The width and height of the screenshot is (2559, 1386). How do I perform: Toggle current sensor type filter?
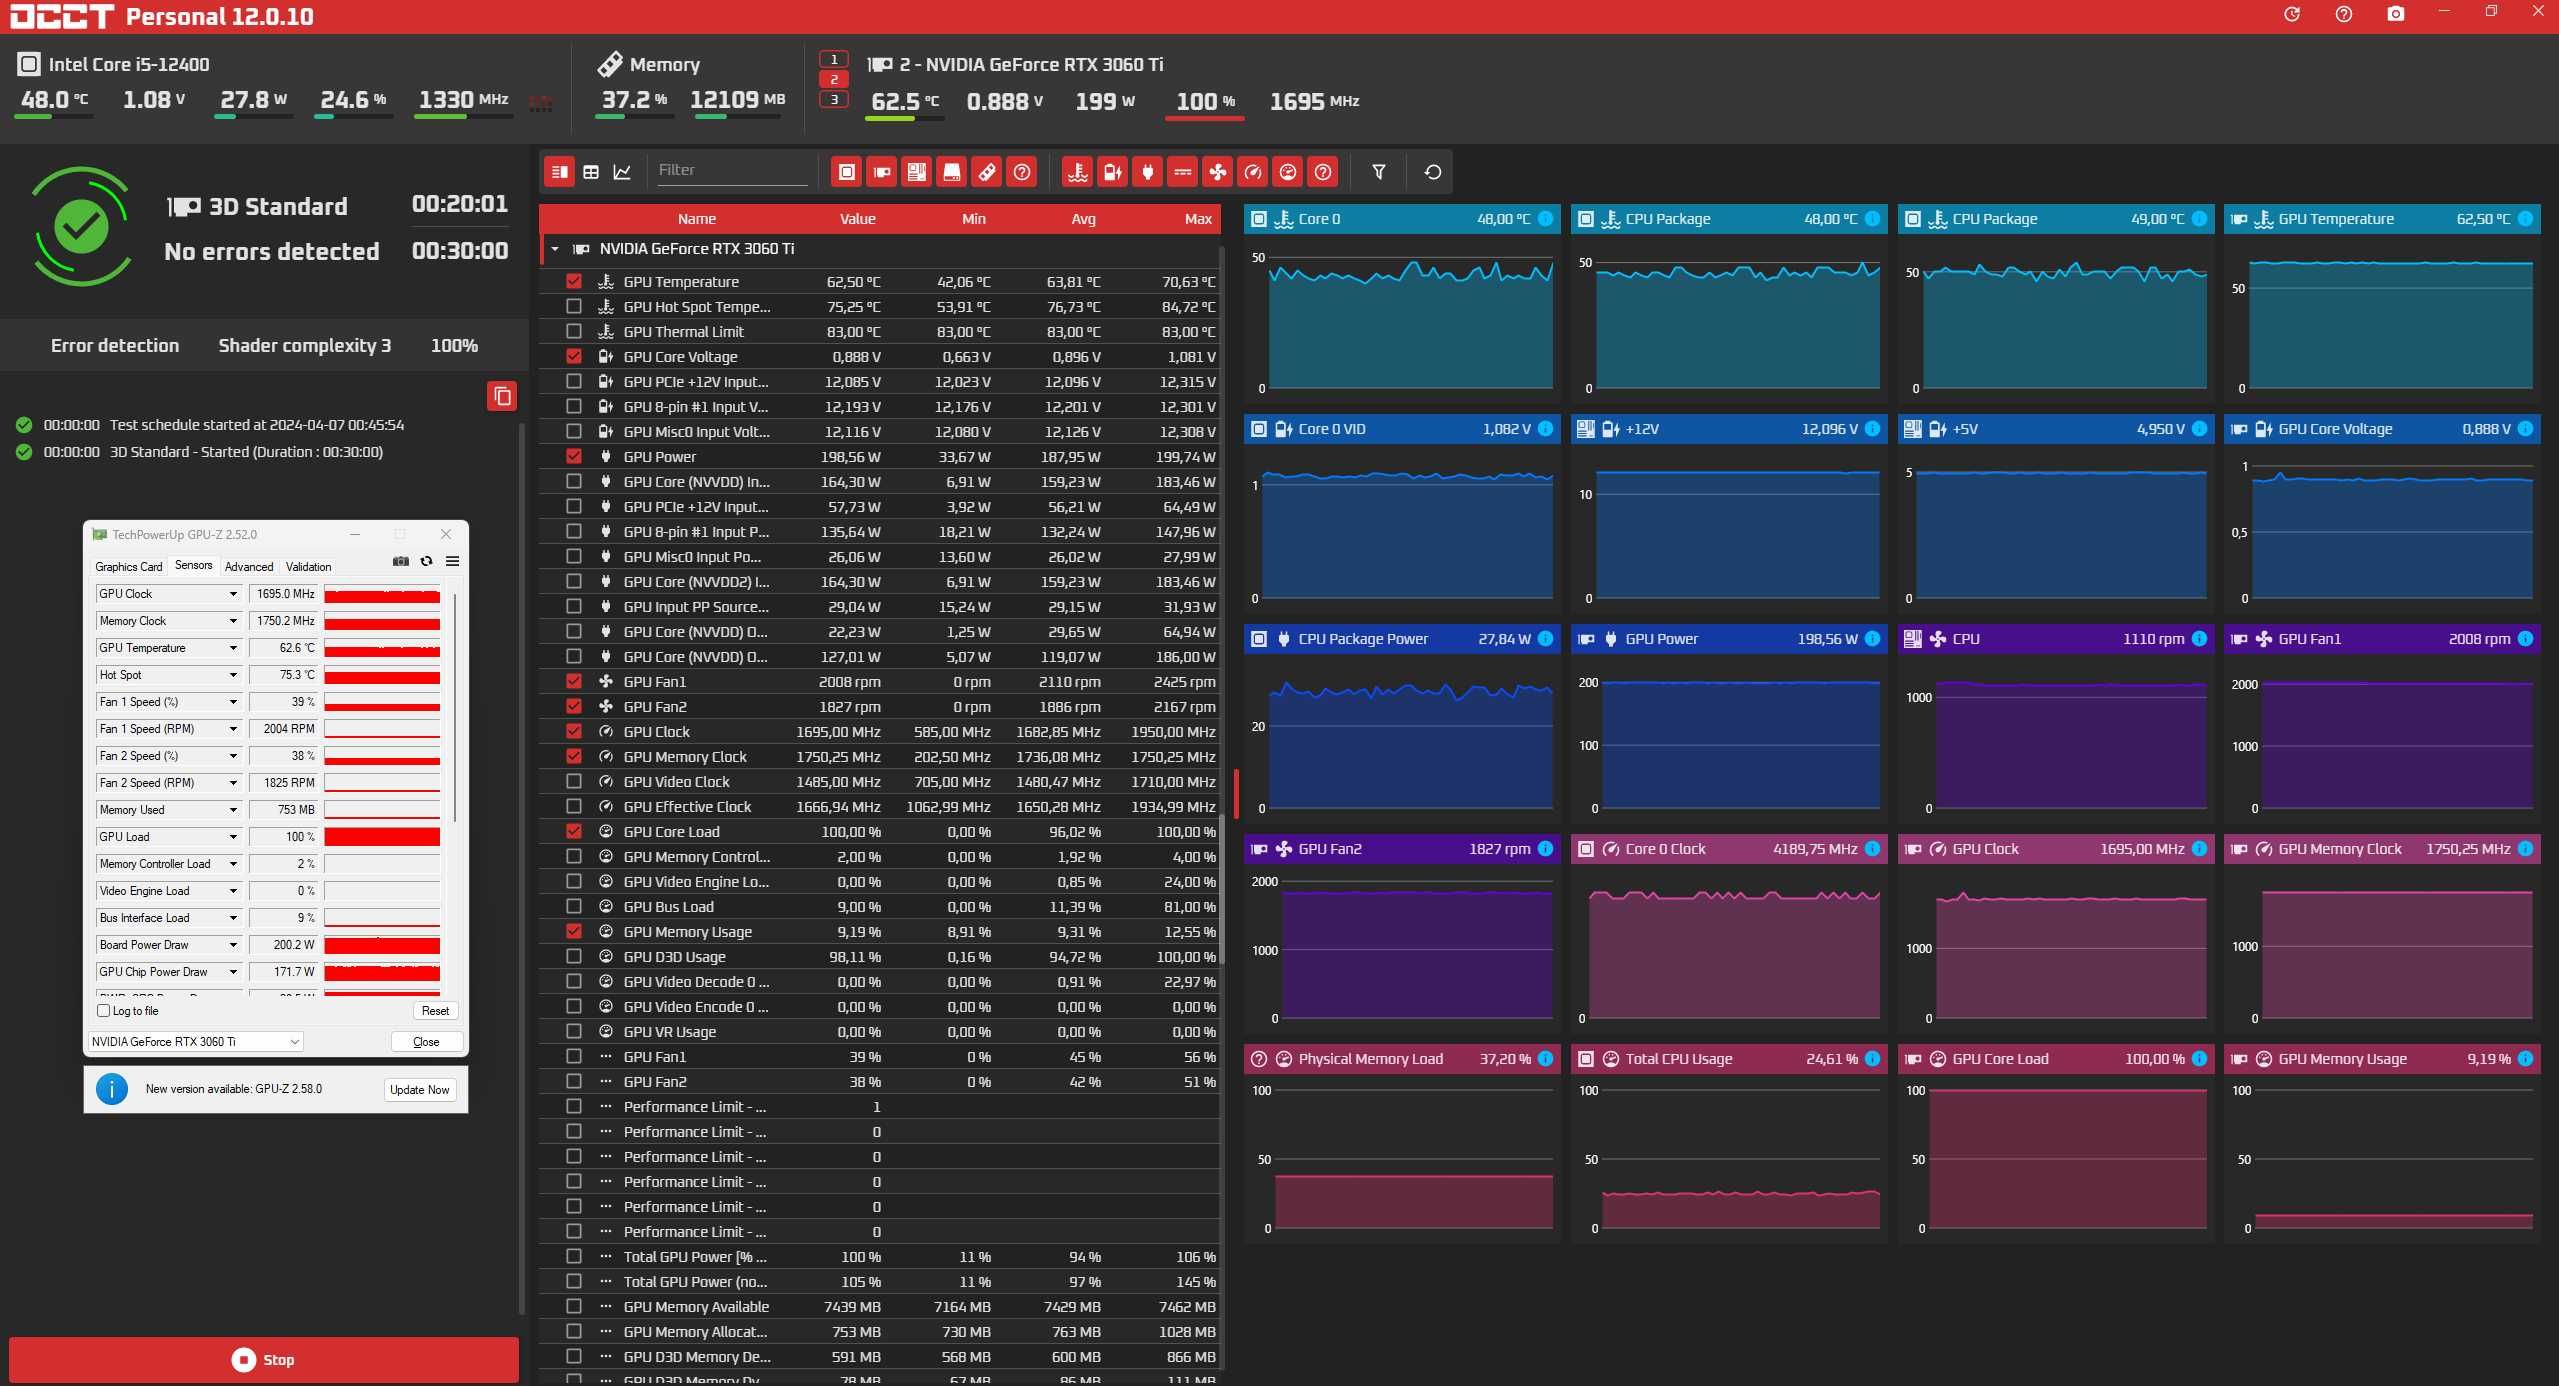[1182, 172]
